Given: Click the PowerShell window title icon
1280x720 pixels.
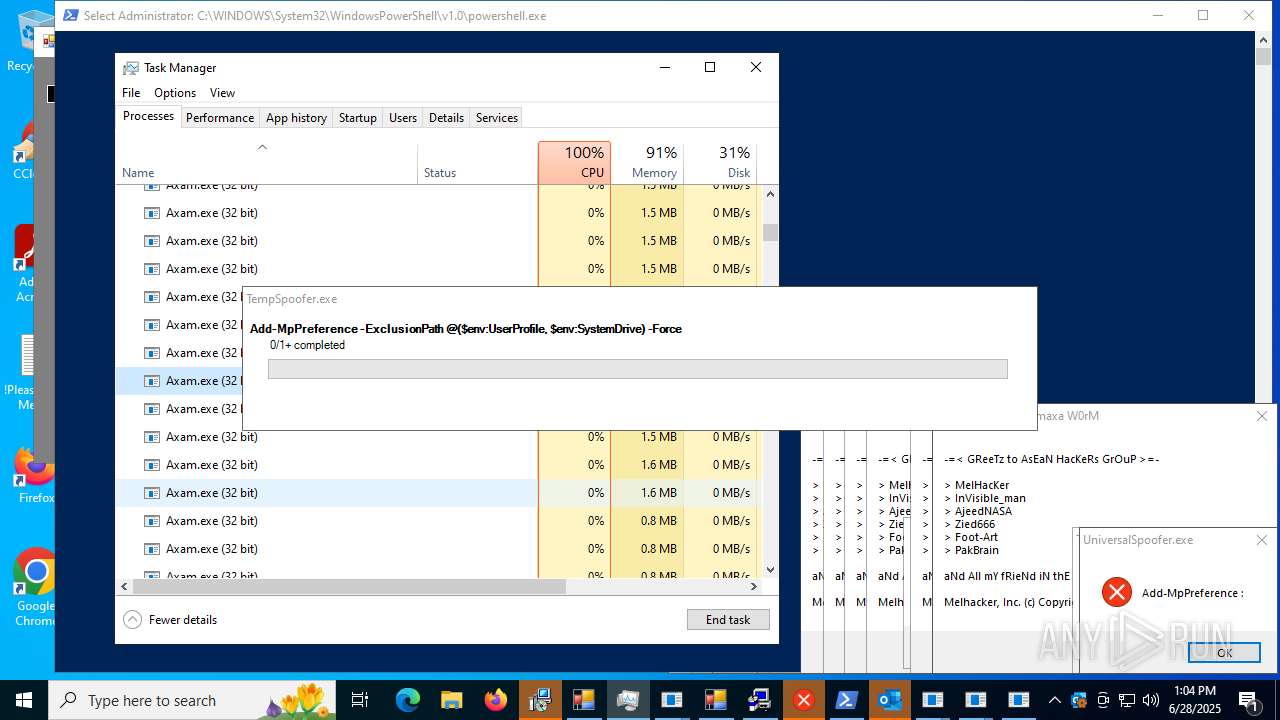Looking at the screenshot, I should point(71,15).
